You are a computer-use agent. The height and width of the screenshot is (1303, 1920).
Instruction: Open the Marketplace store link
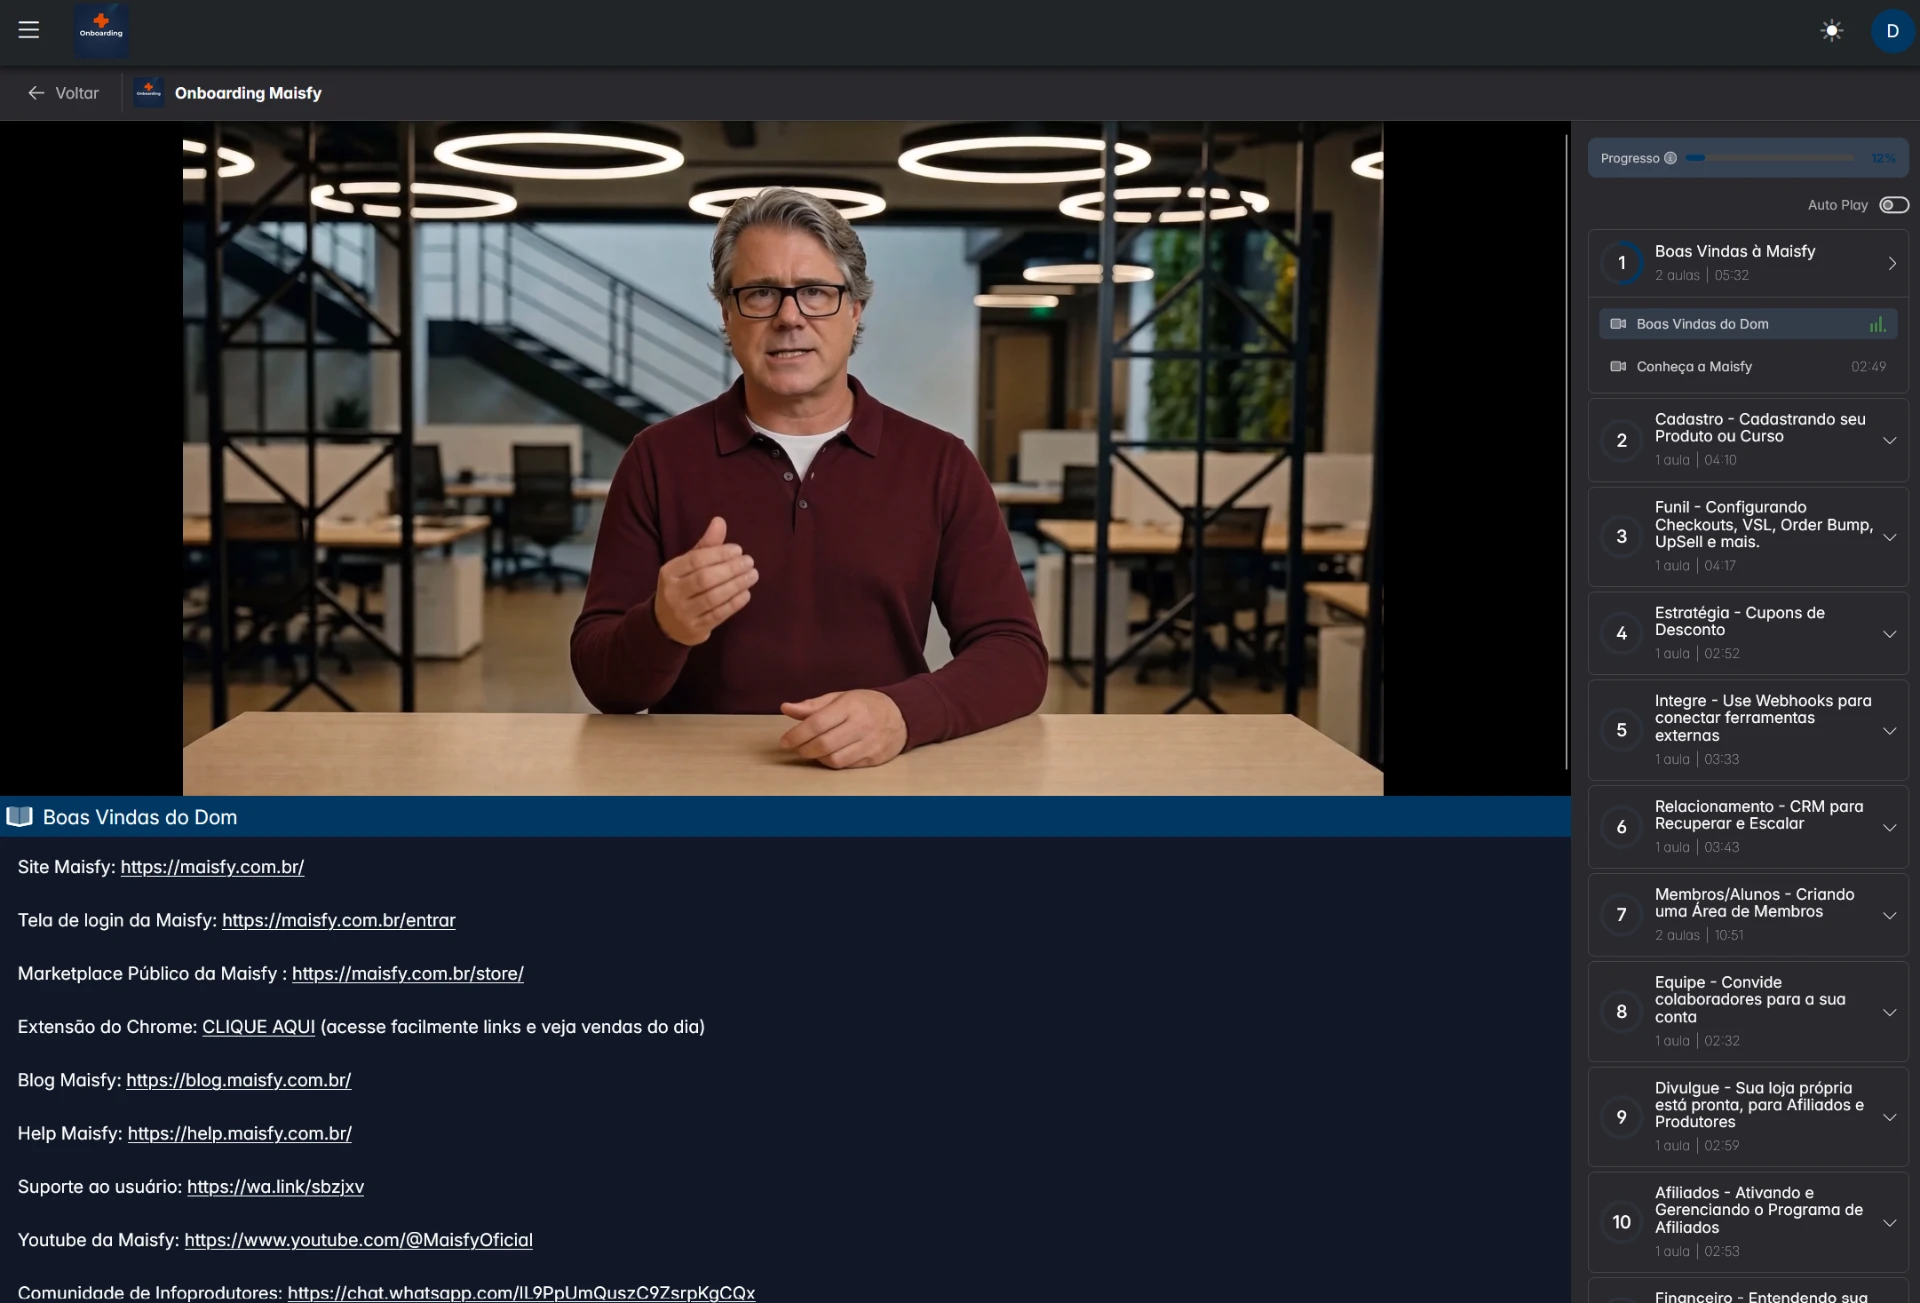tap(407, 973)
